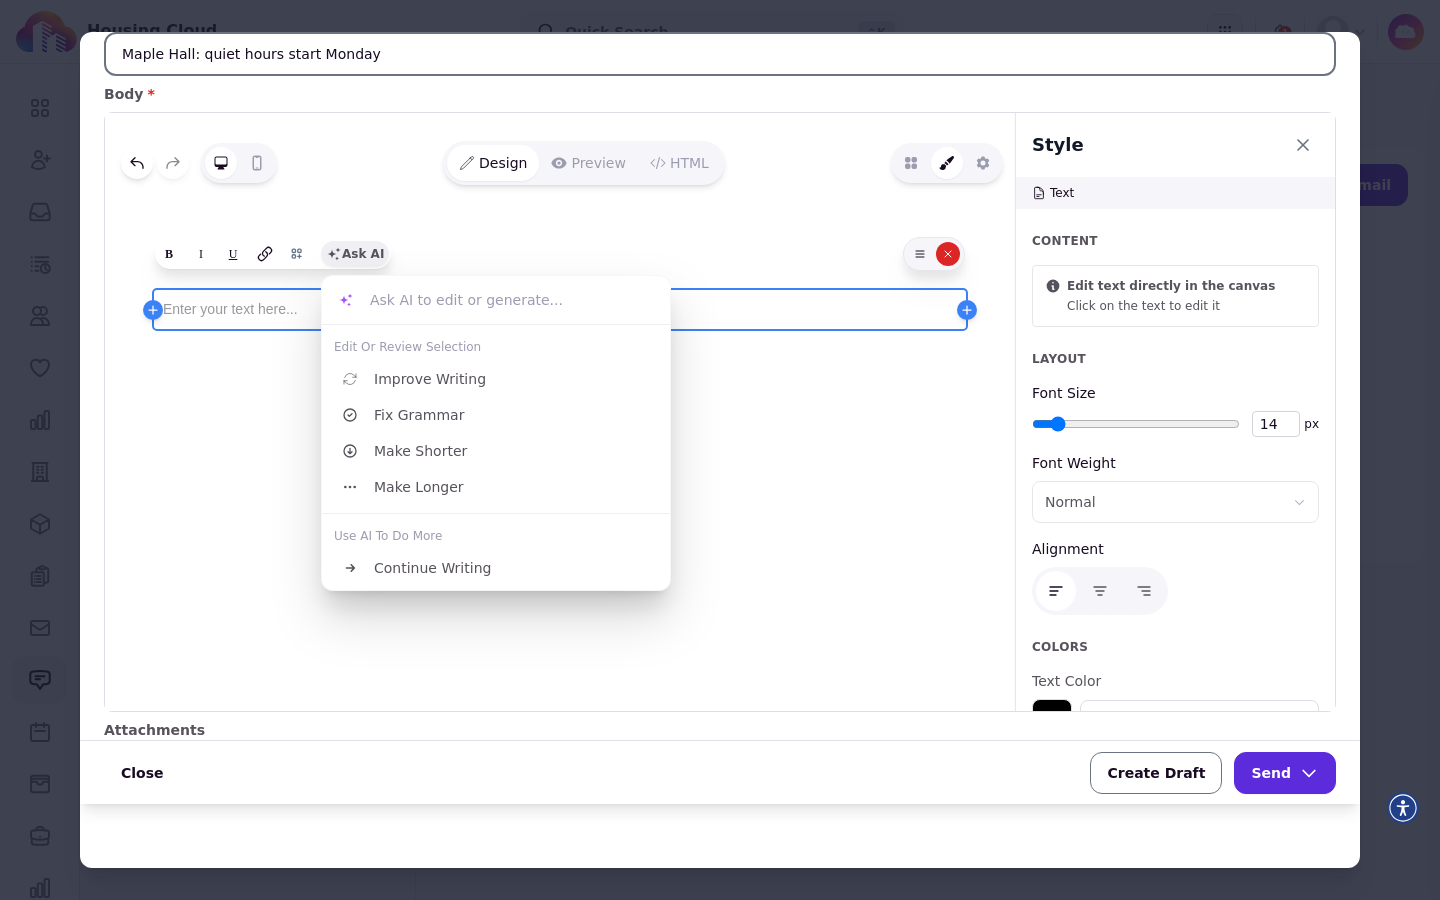This screenshot has width=1440, height=900.
Task: Open the blocks grid panel
Action: (x=911, y=163)
